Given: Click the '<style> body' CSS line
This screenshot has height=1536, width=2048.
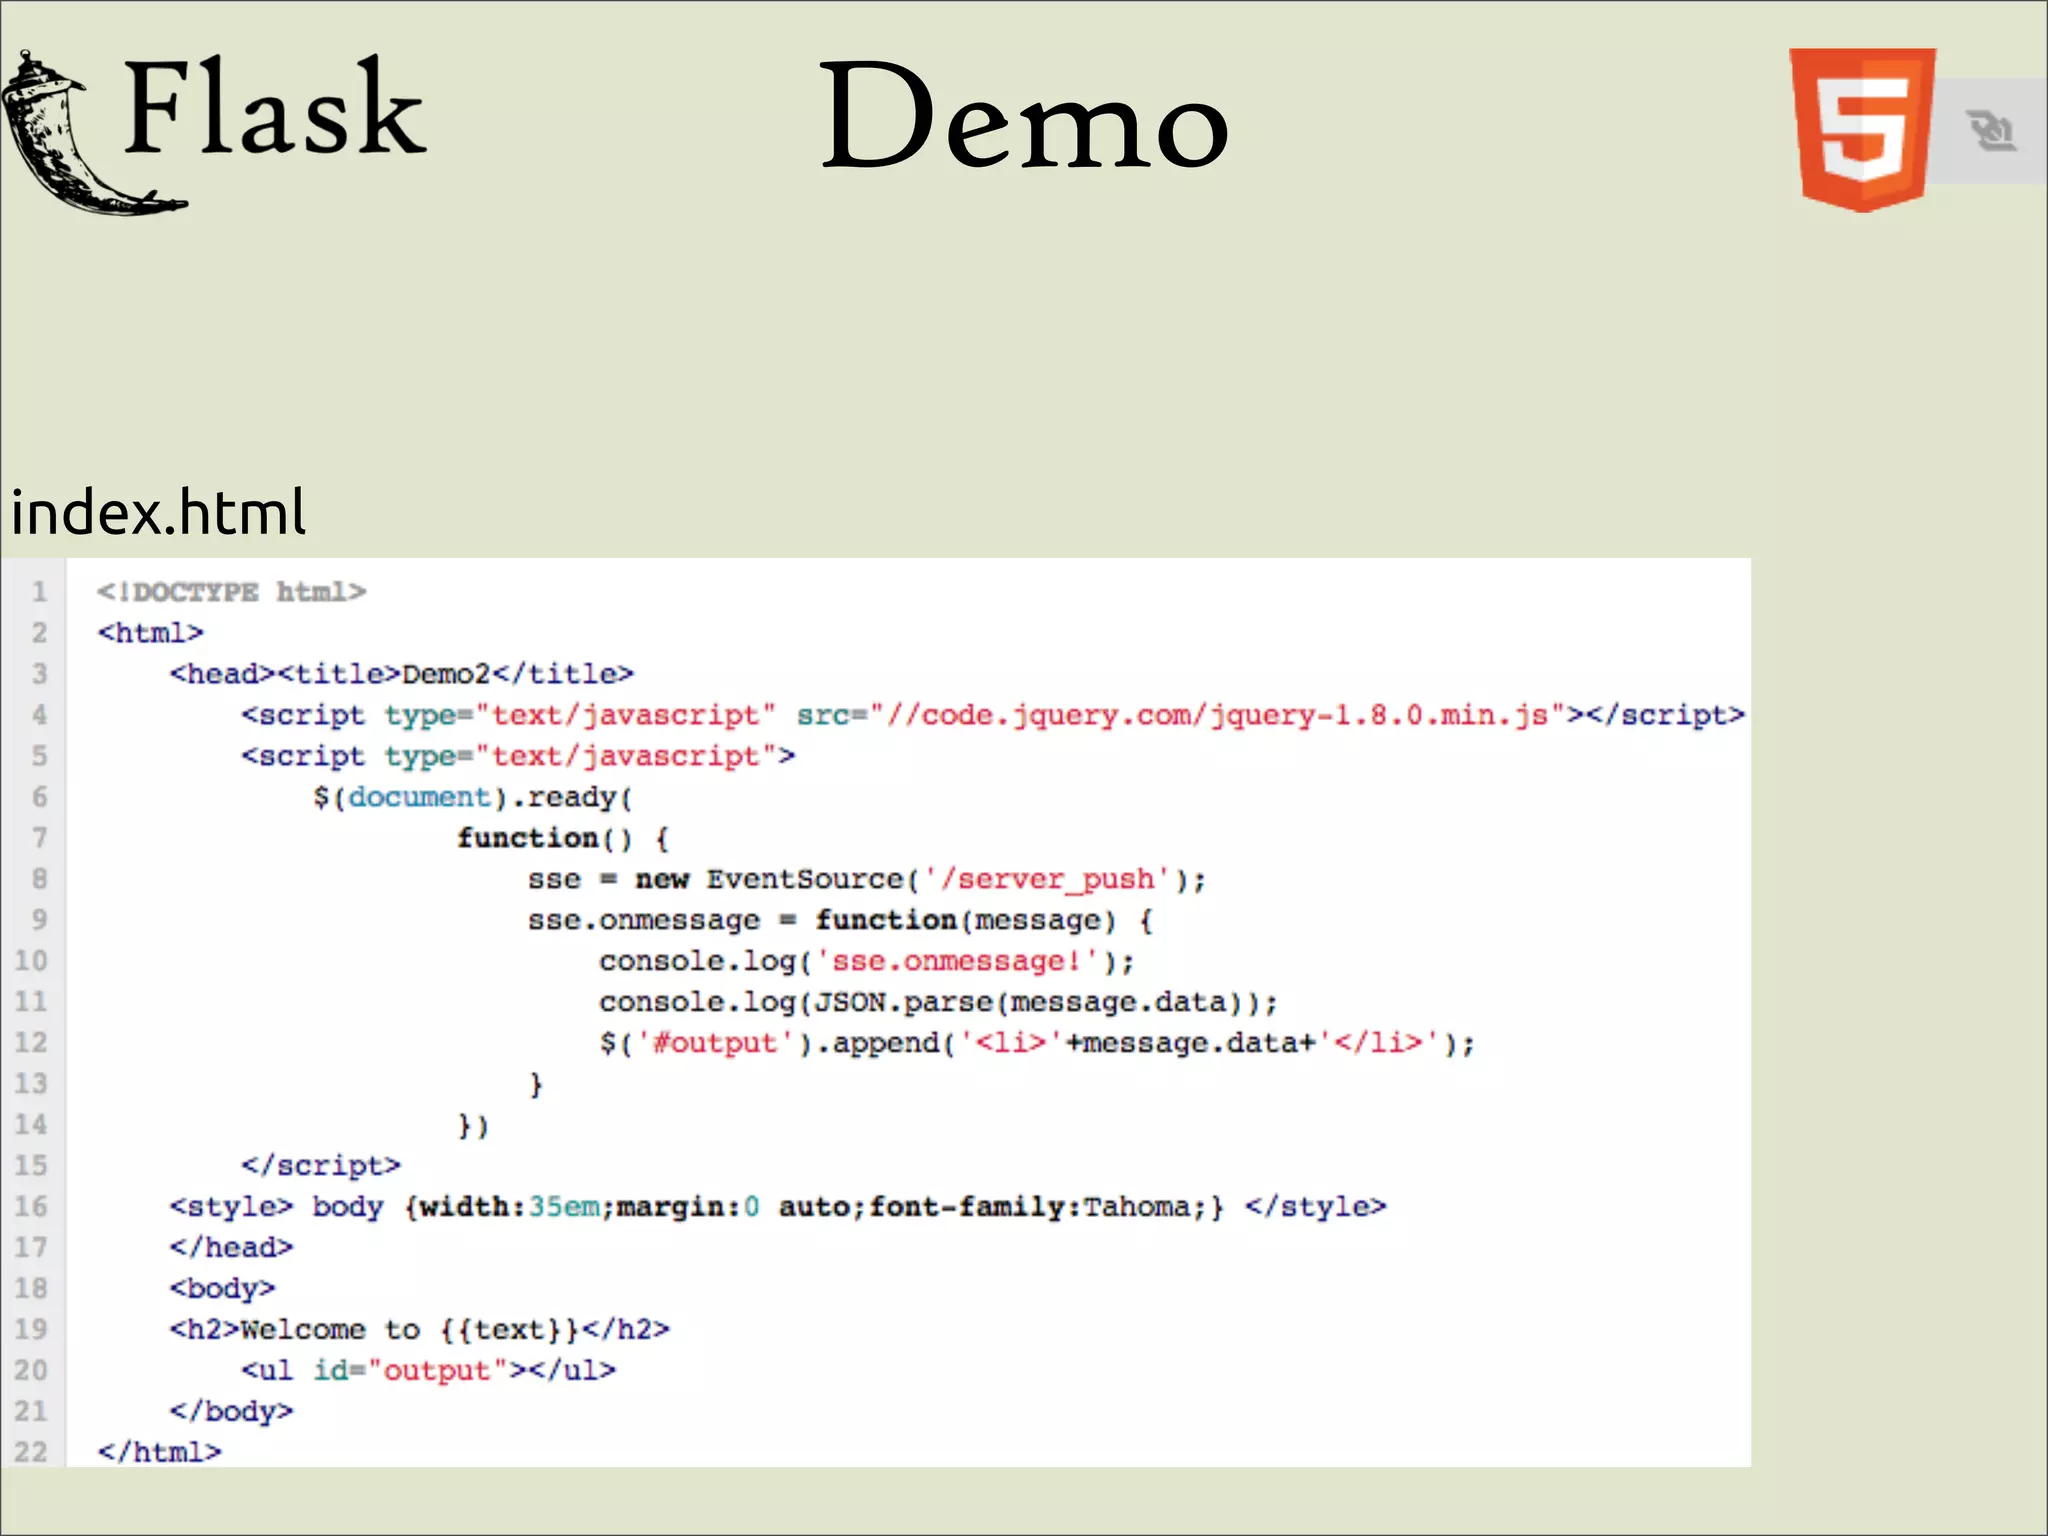Looking at the screenshot, I should click(778, 1207).
